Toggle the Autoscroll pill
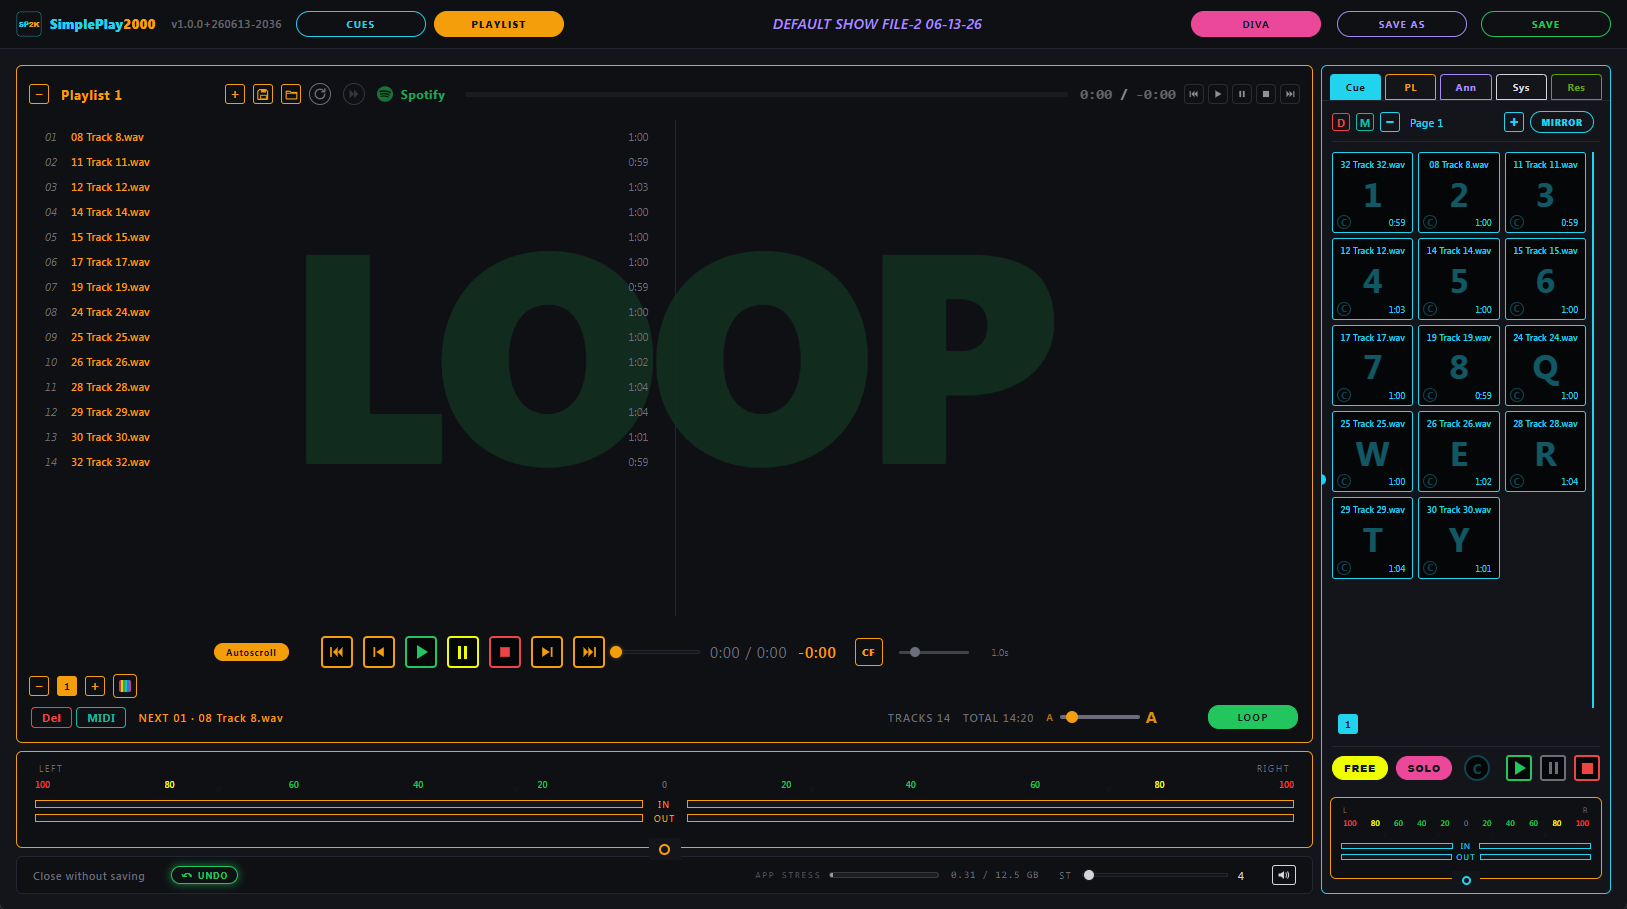The image size is (1627, 909). point(251,652)
